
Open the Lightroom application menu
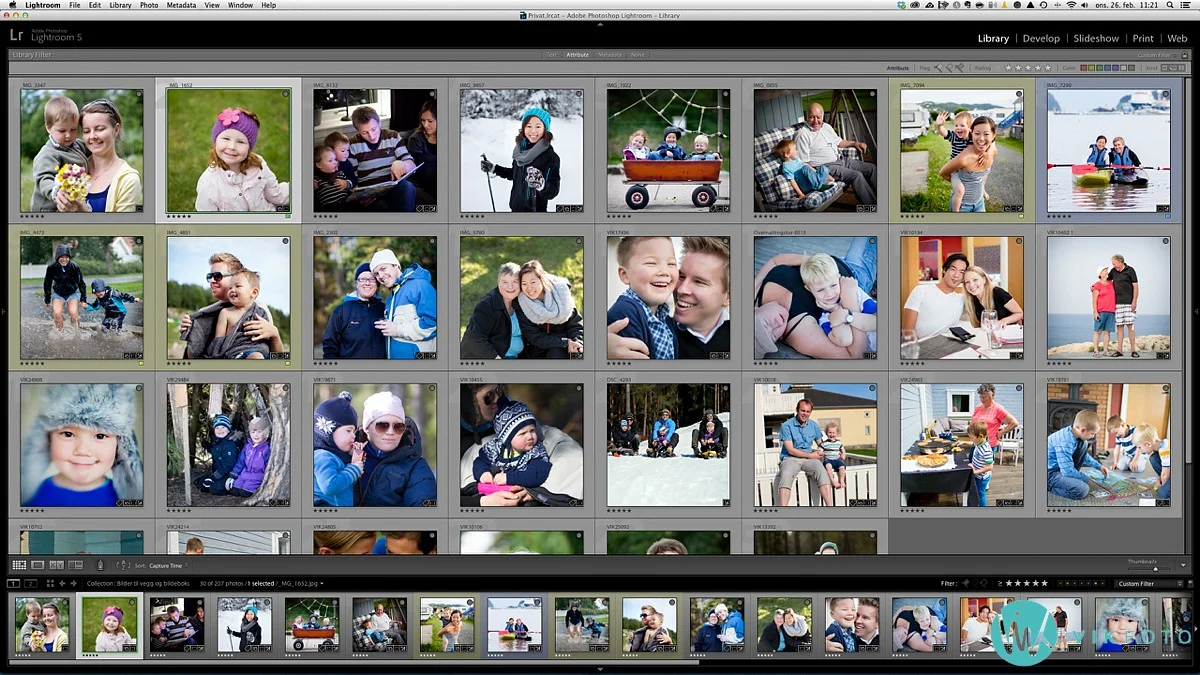43,5
